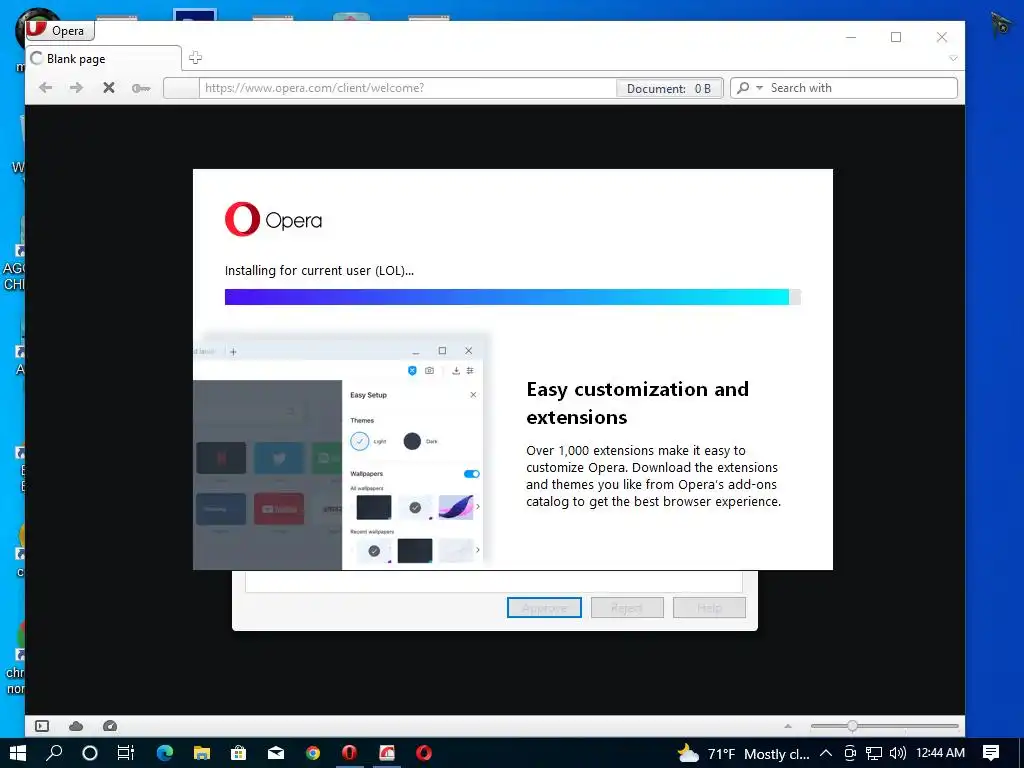Screen dimensions: 1024x768
Task: Stop page loading with X icon
Action: [x=108, y=88]
